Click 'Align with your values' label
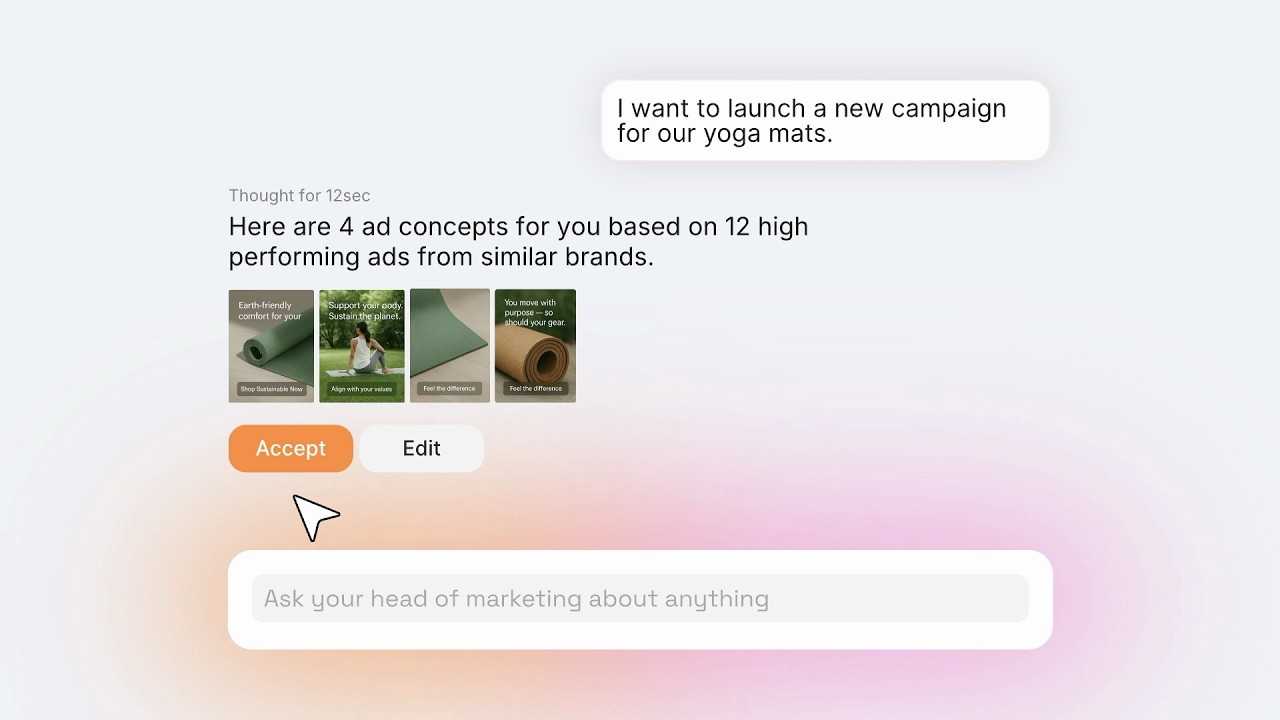Image resolution: width=1280 pixels, height=720 pixels. tap(362, 389)
